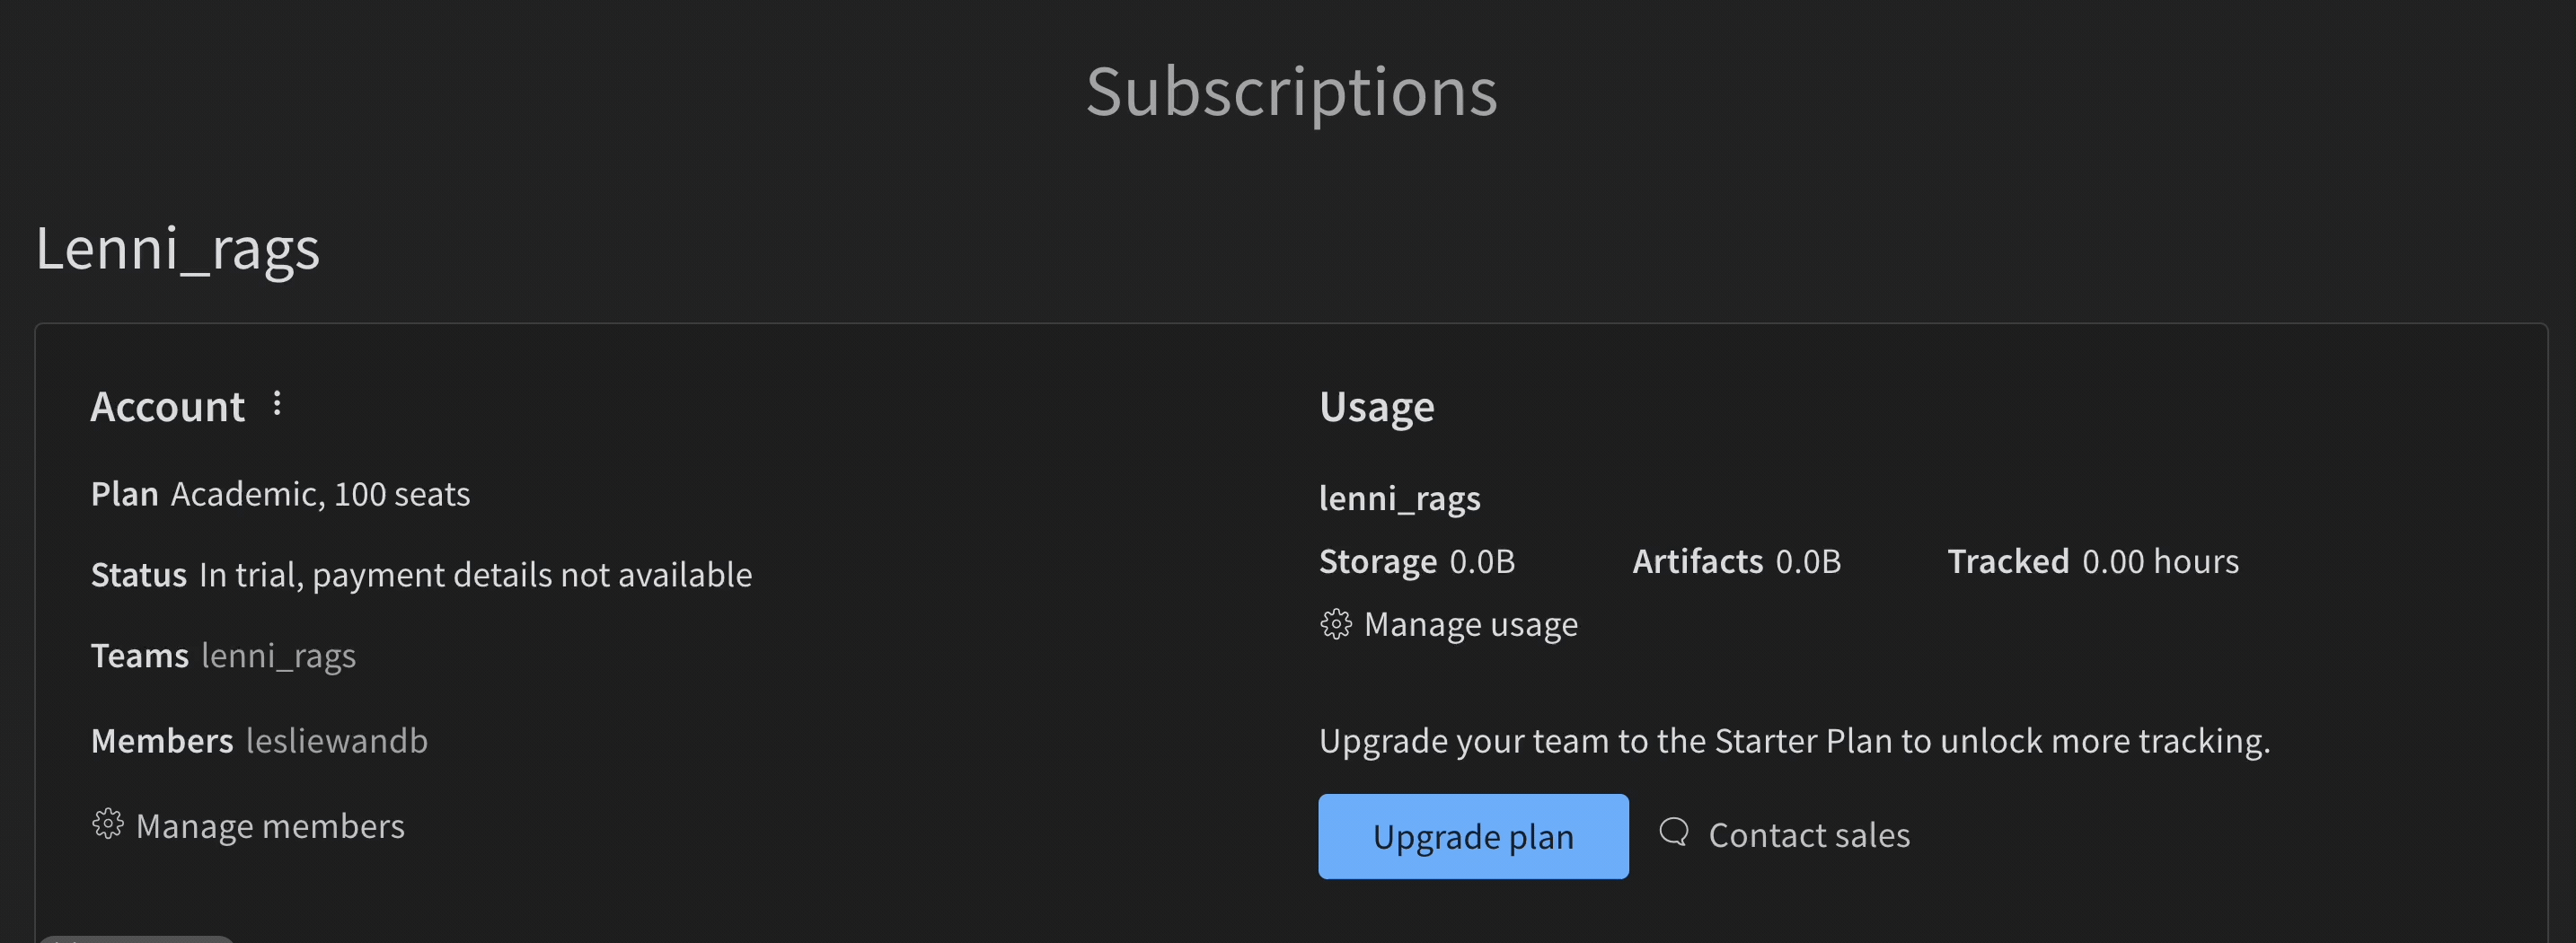This screenshot has width=2576, height=943.
Task: Click the In trial status text
Action: click(475, 575)
